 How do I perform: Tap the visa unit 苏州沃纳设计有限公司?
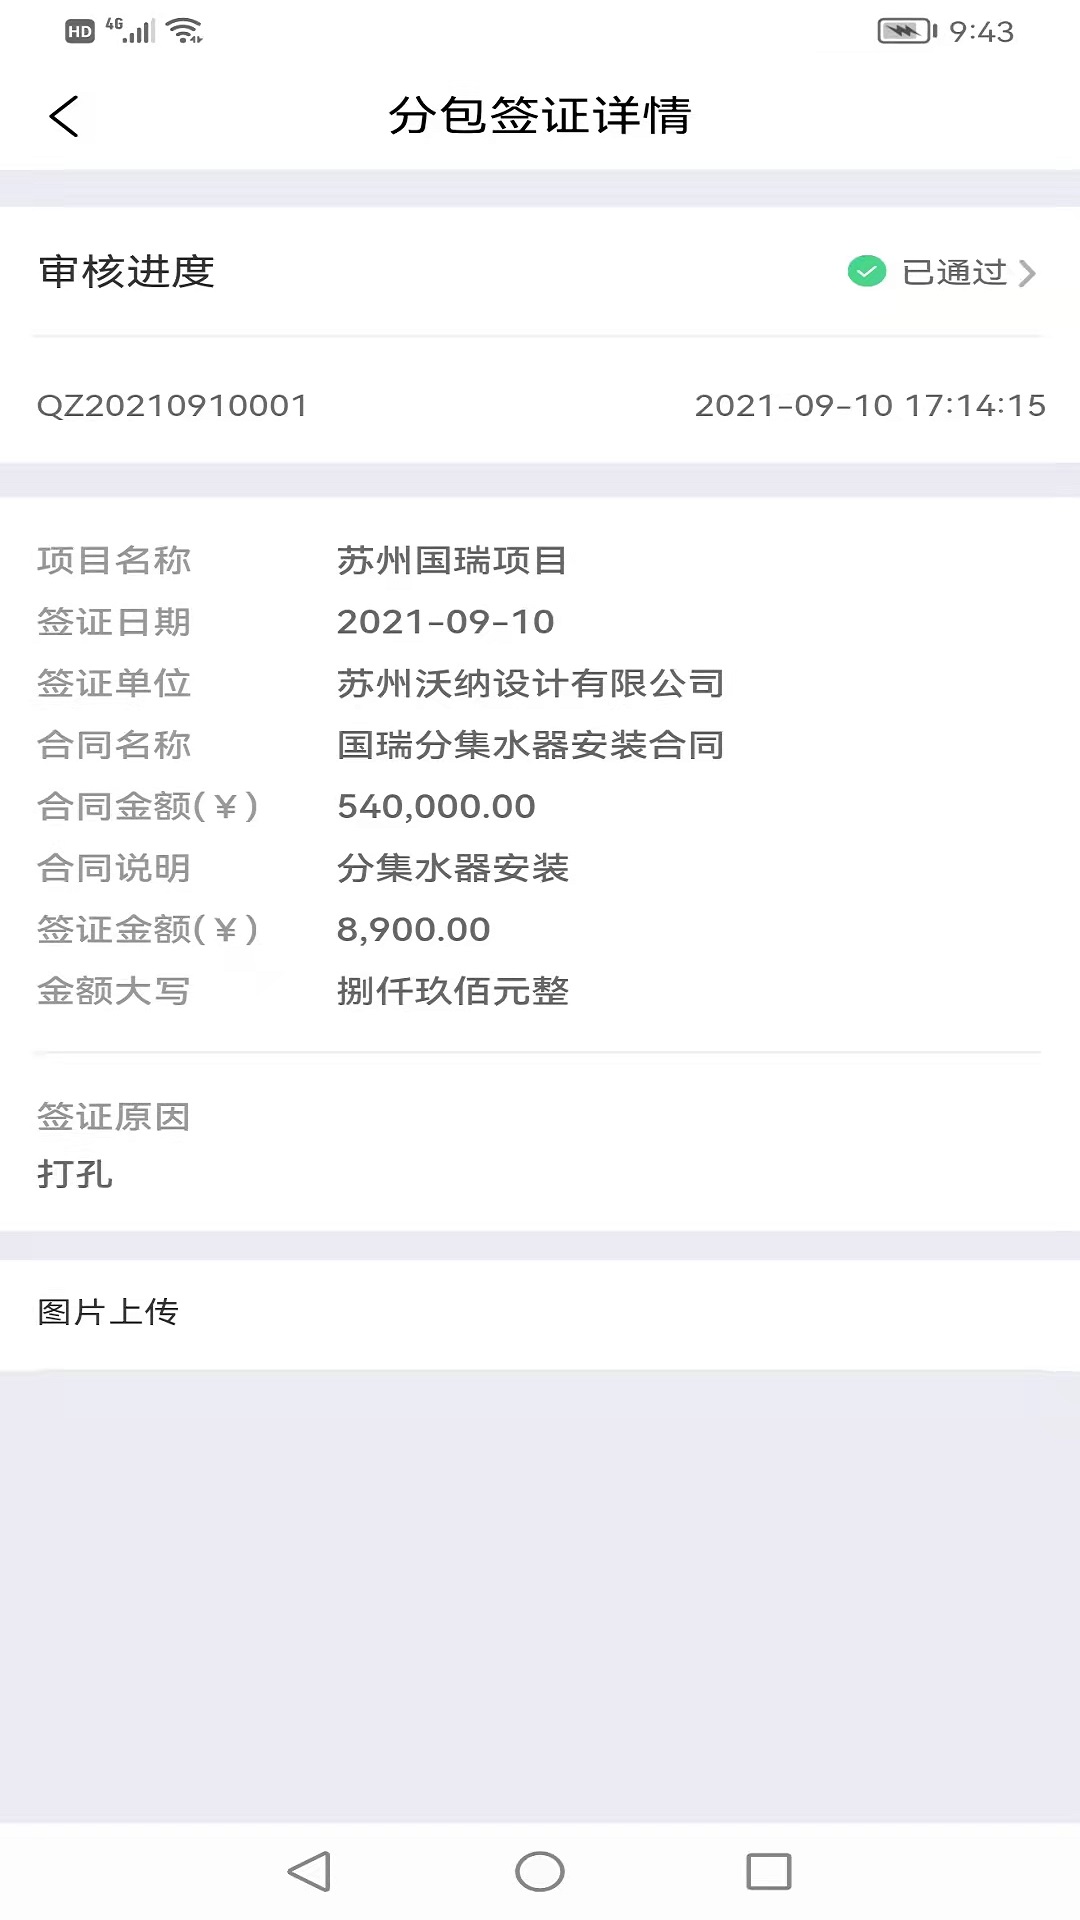point(530,684)
